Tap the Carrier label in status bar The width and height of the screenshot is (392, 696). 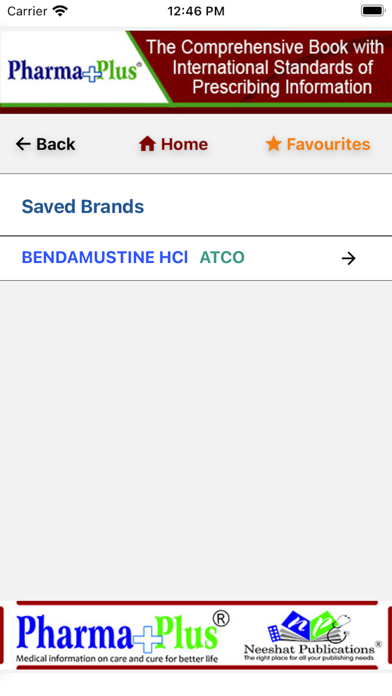pos(27,11)
